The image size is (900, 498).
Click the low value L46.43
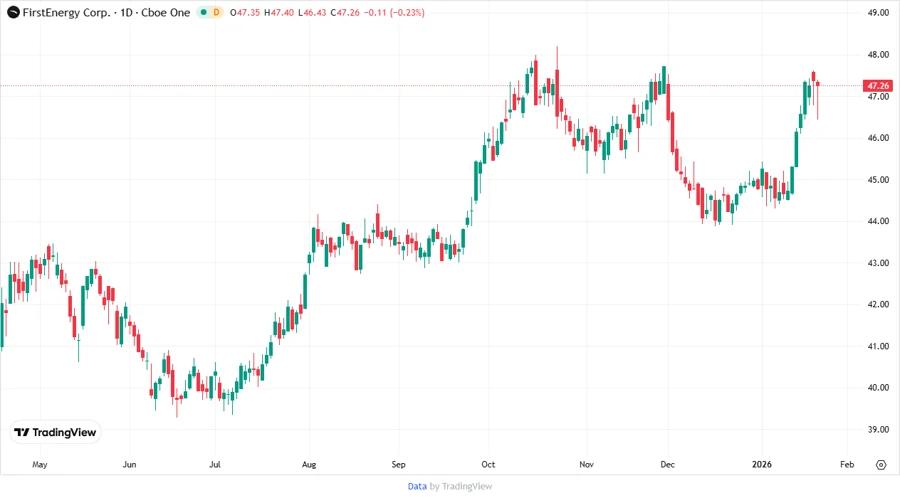(x=312, y=12)
